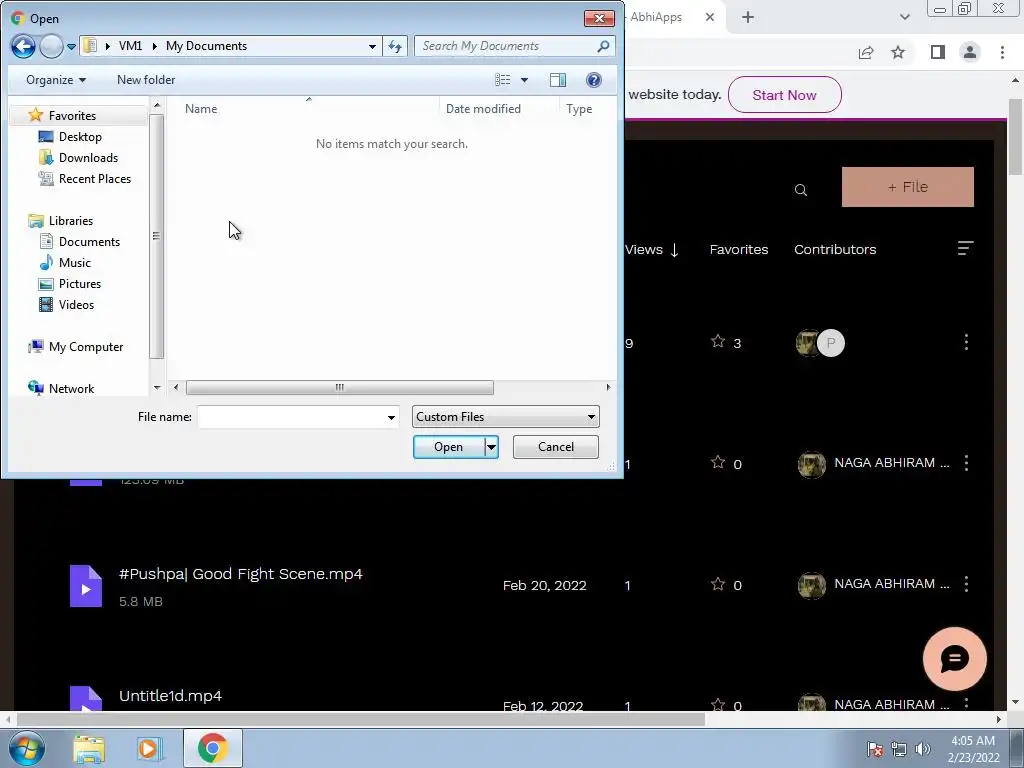Click the search icon next to + File
The width and height of the screenshot is (1024, 768).
pos(801,190)
